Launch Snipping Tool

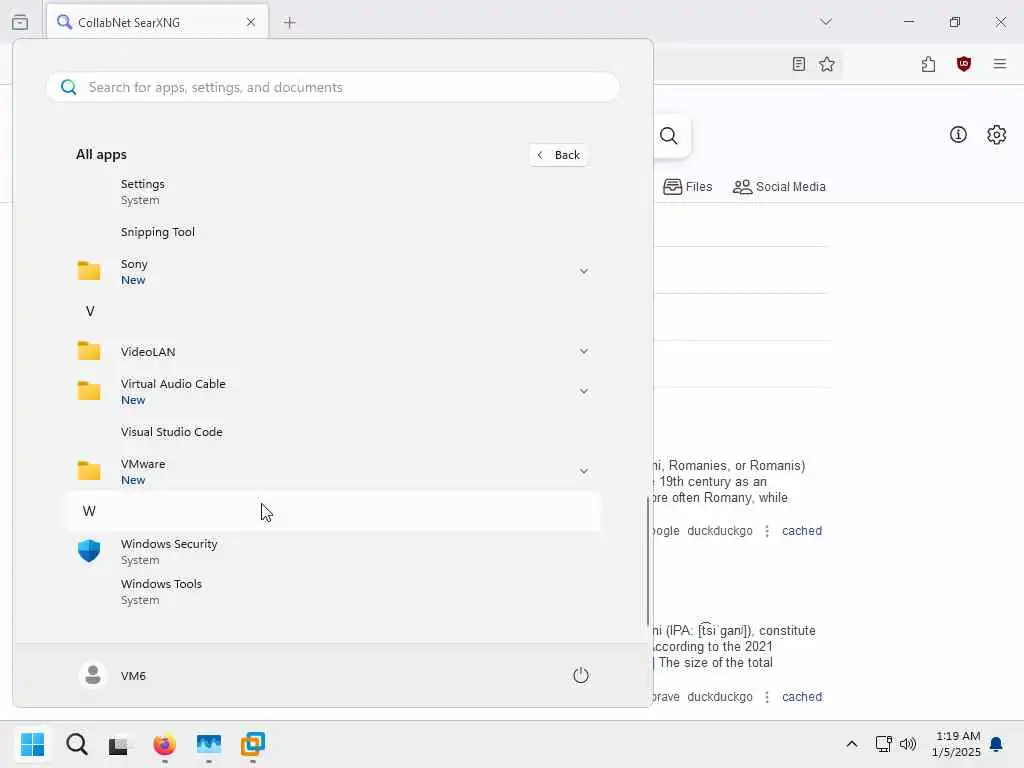333,232
